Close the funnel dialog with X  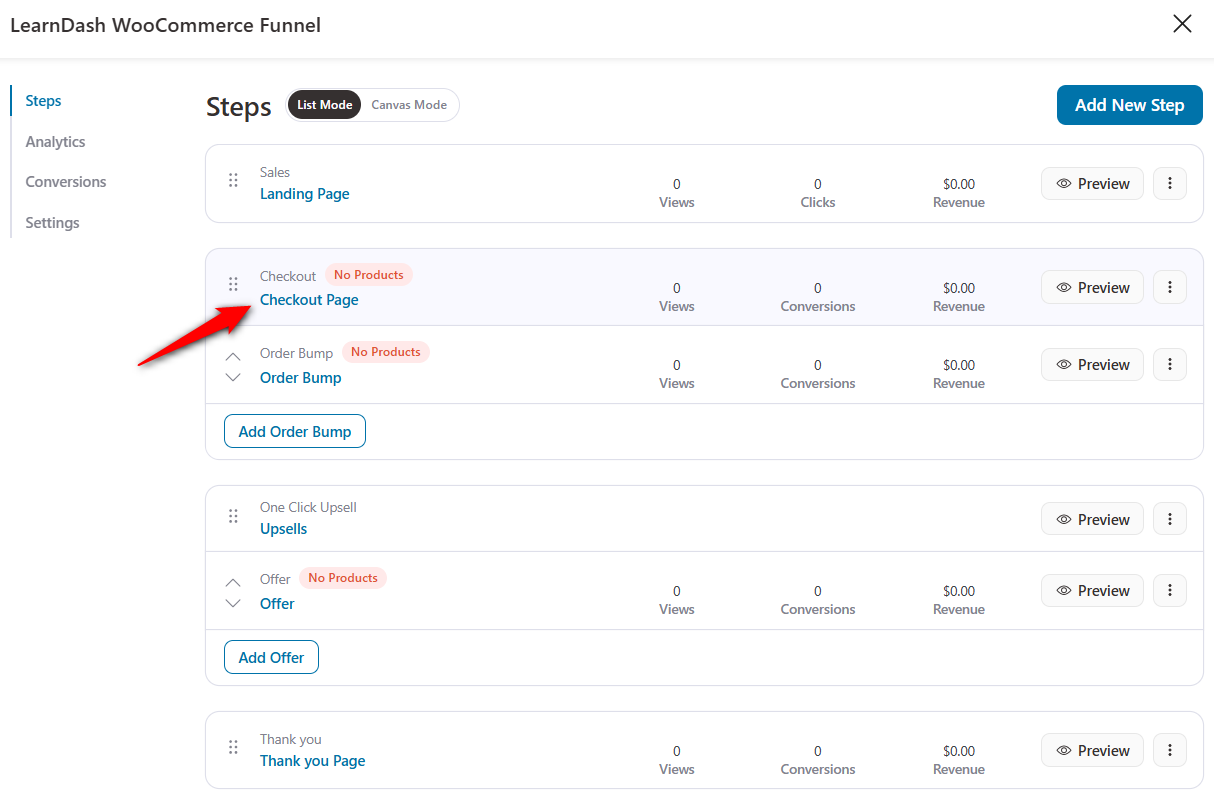point(1182,24)
